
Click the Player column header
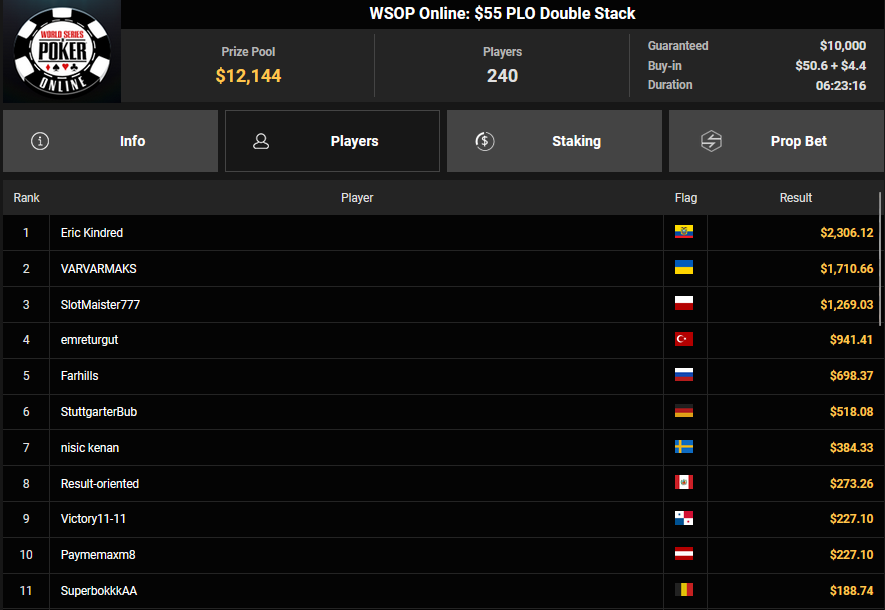tap(357, 198)
